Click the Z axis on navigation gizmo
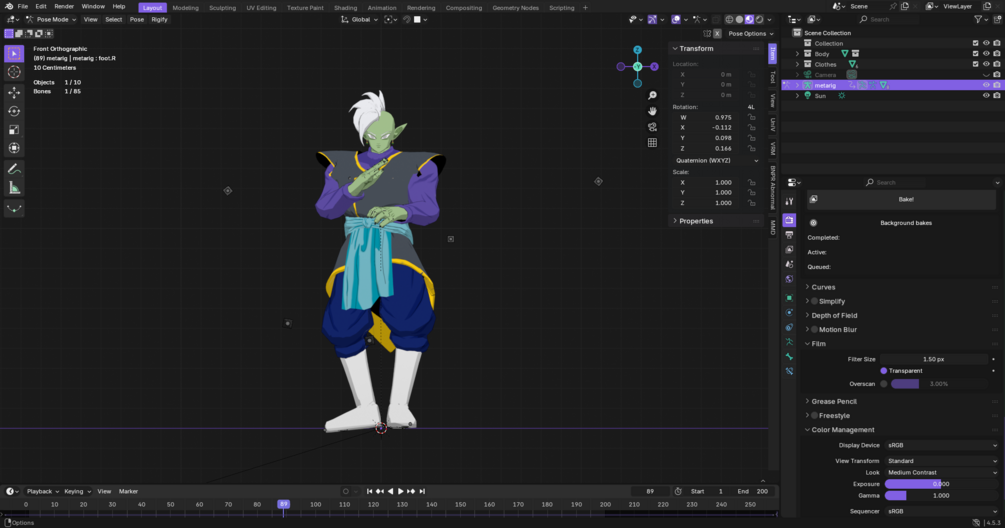 point(637,50)
